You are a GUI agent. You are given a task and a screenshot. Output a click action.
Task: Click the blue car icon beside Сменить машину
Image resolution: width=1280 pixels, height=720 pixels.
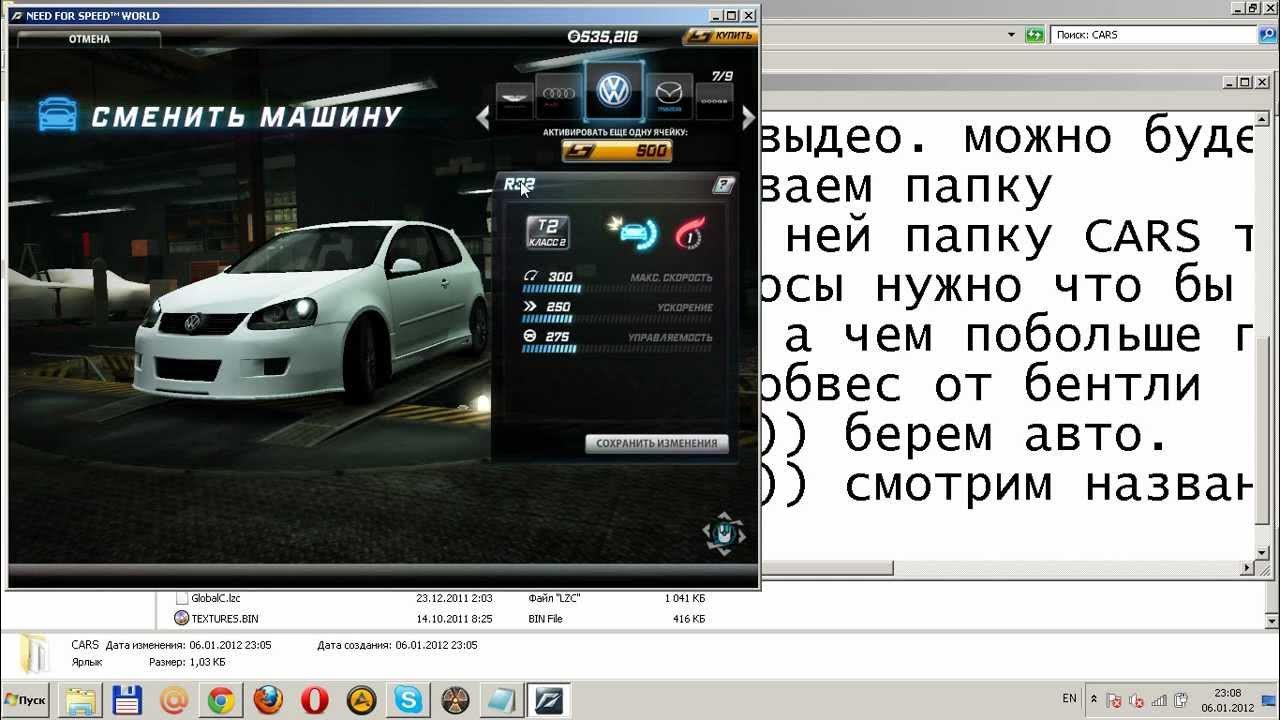coord(57,115)
